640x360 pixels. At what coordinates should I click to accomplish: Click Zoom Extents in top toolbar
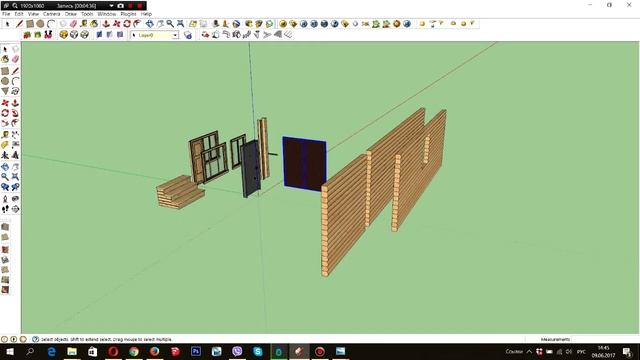click(180, 24)
